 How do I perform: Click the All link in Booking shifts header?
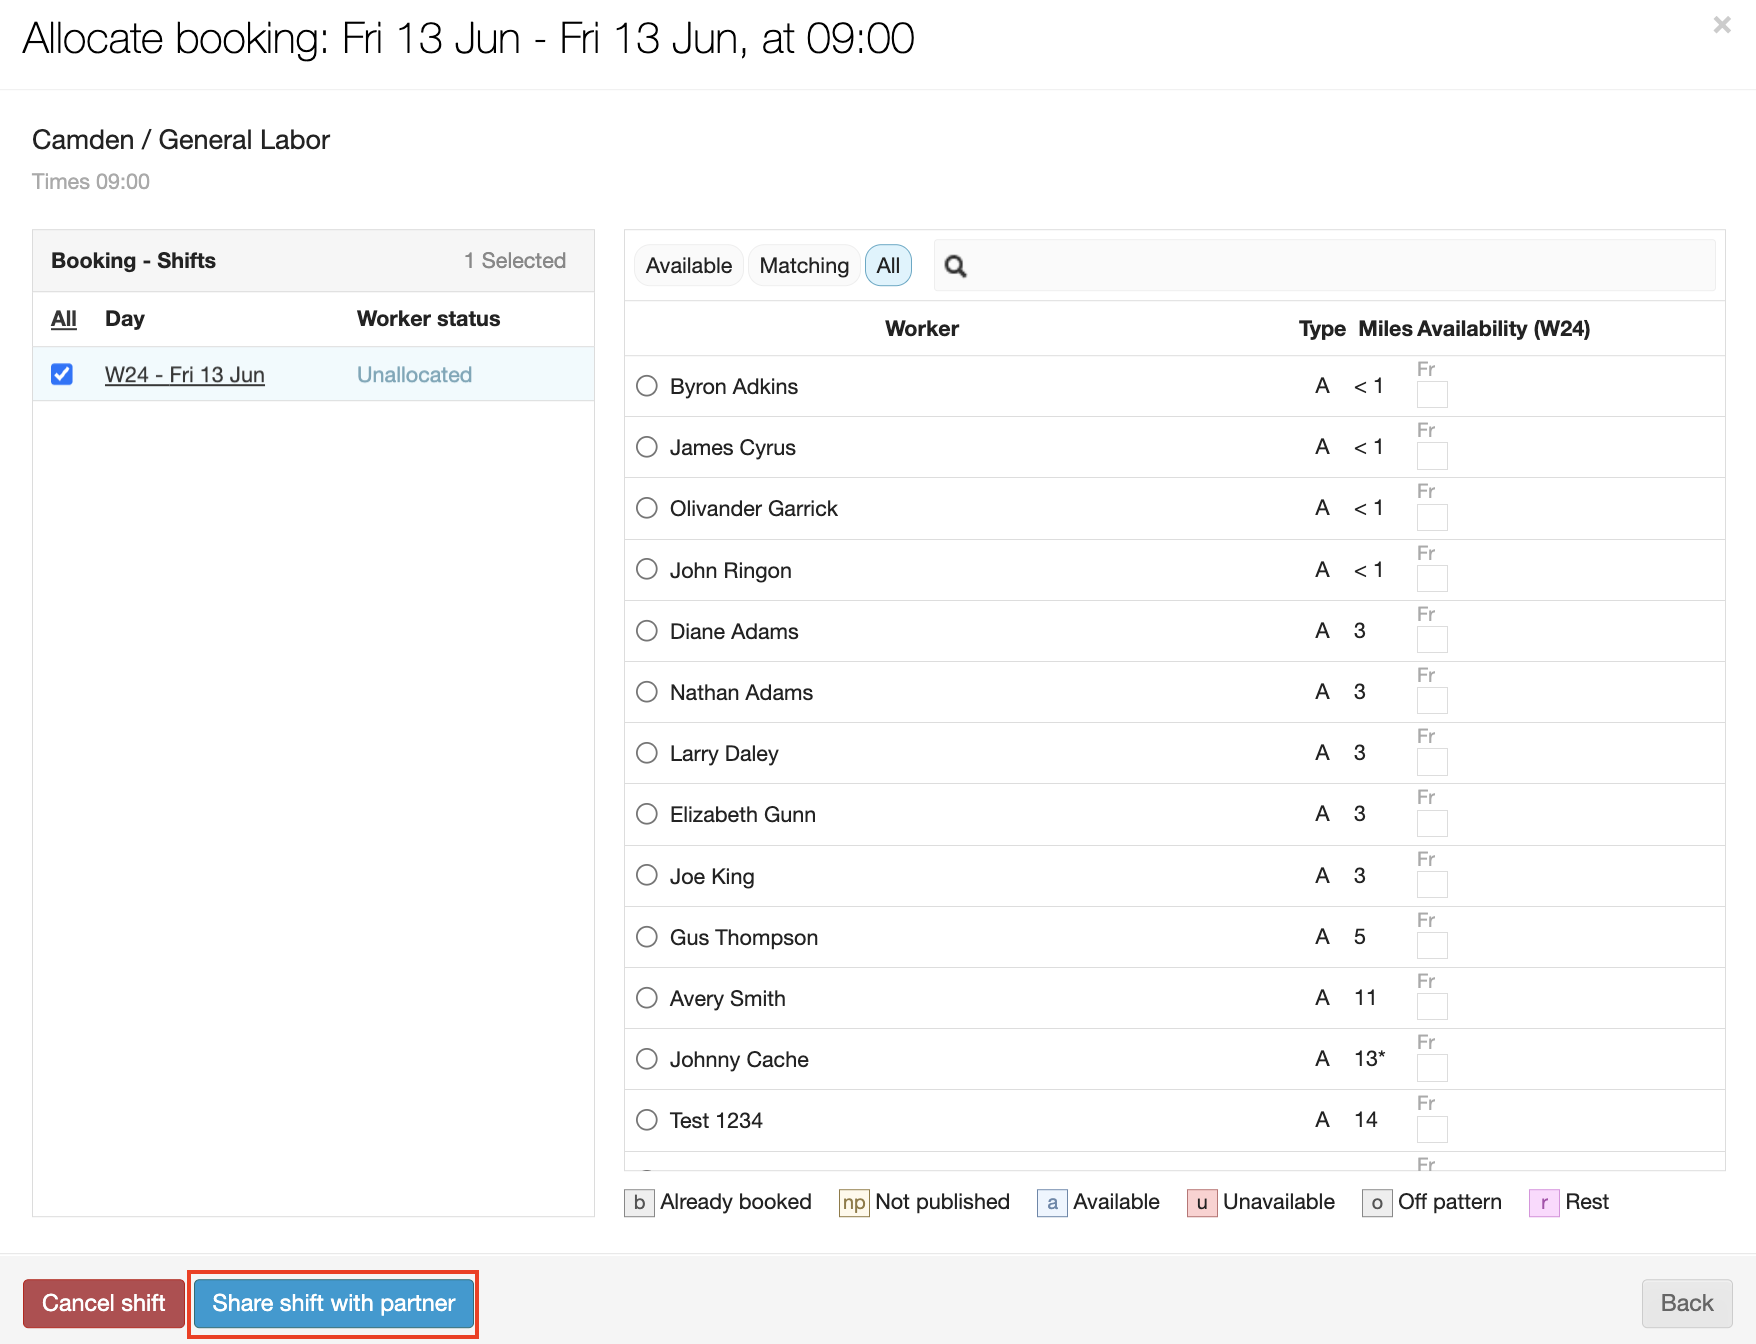[64, 319]
